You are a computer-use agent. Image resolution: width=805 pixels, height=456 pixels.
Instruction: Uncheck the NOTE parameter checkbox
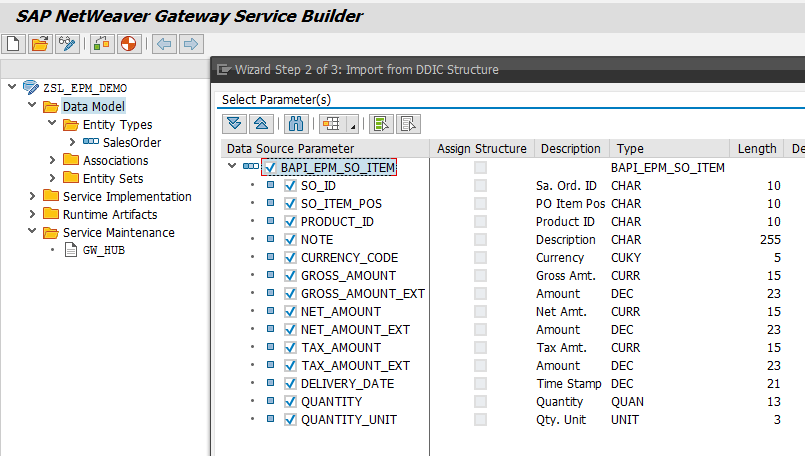(x=290, y=239)
